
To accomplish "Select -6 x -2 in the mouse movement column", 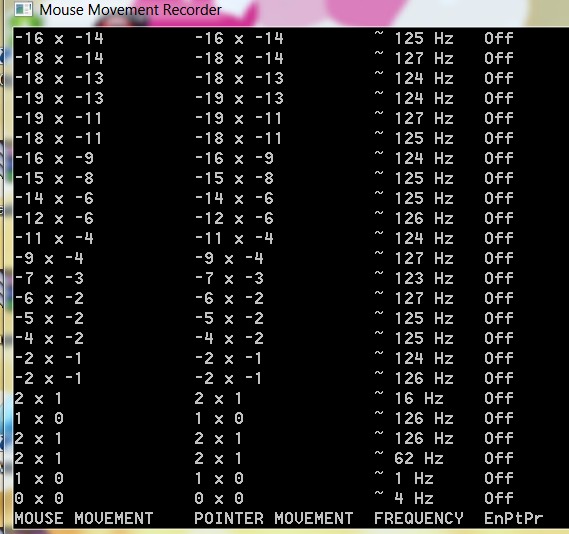I will coord(49,298).
